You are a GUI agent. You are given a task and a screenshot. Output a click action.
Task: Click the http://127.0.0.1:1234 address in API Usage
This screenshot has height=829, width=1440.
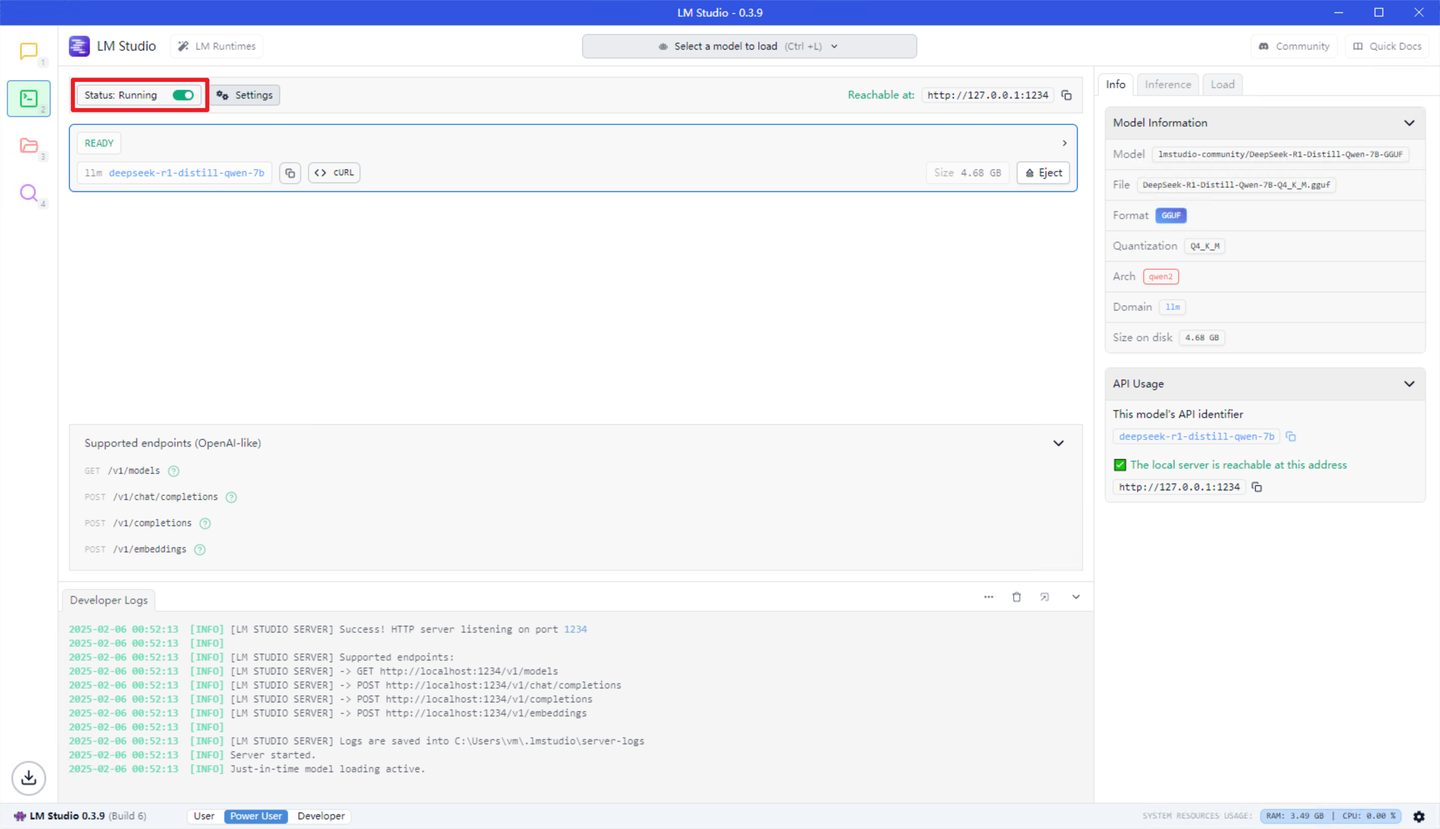tap(1179, 487)
